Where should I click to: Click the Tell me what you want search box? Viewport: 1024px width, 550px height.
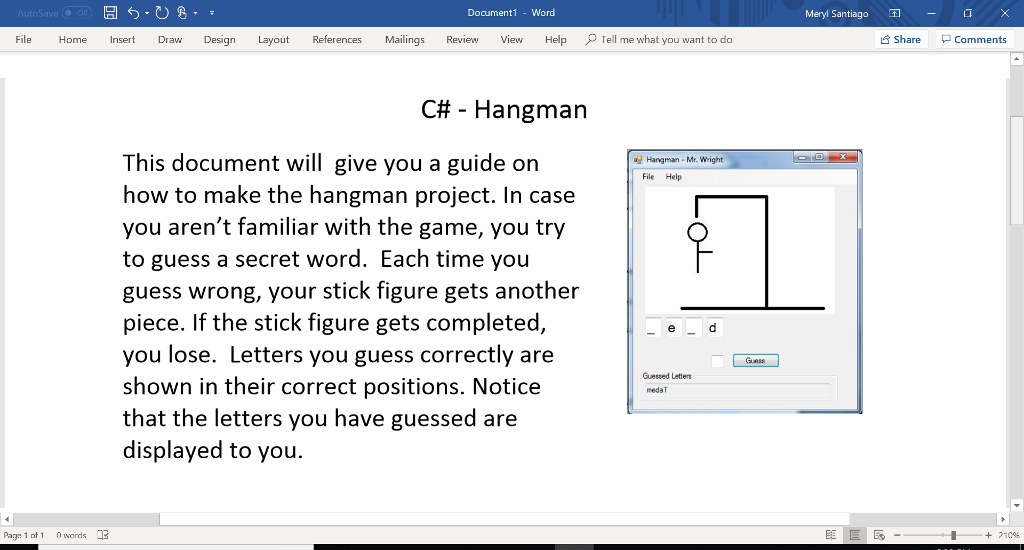pos(660,39)
